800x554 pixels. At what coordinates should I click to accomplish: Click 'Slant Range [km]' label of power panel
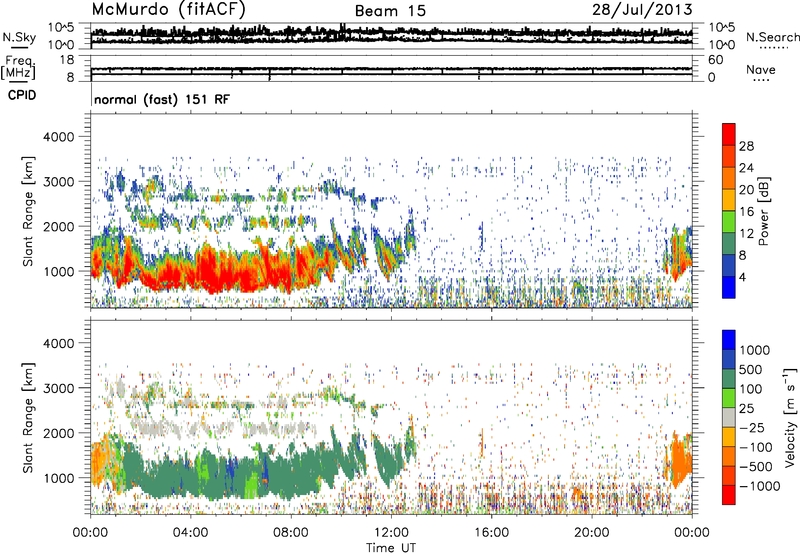point(28,211)
